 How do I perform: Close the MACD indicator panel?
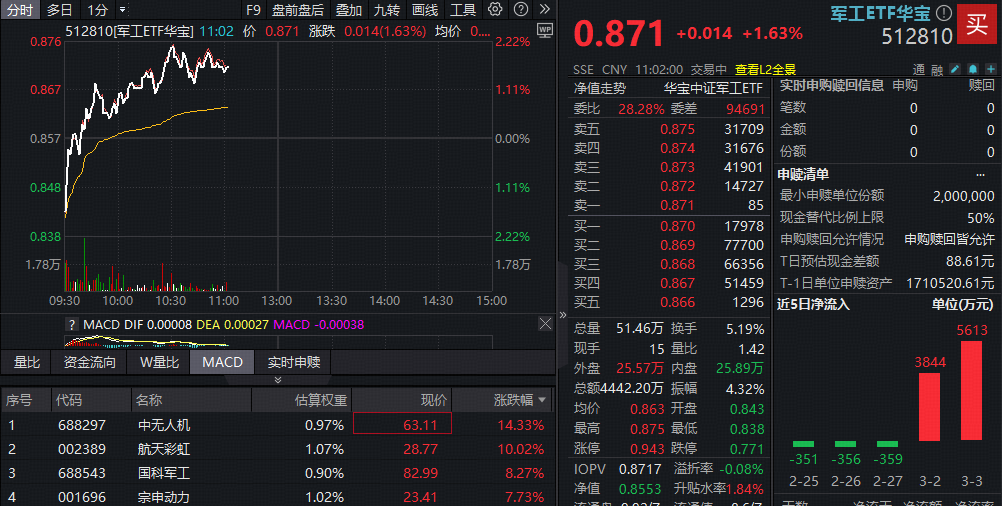pyautogui.click(x=545, y=324)
